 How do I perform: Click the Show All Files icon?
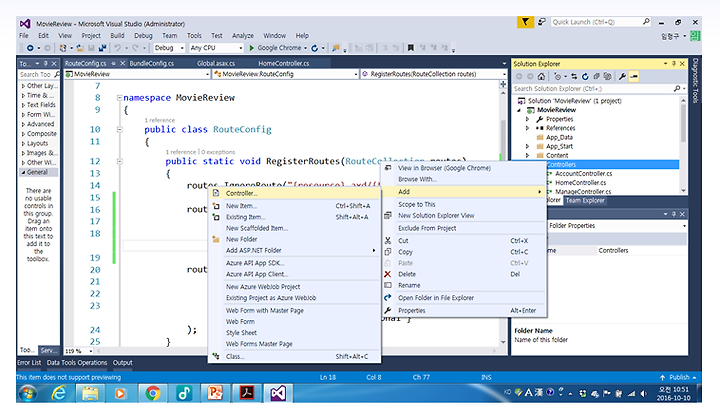[x=608, y=77]
